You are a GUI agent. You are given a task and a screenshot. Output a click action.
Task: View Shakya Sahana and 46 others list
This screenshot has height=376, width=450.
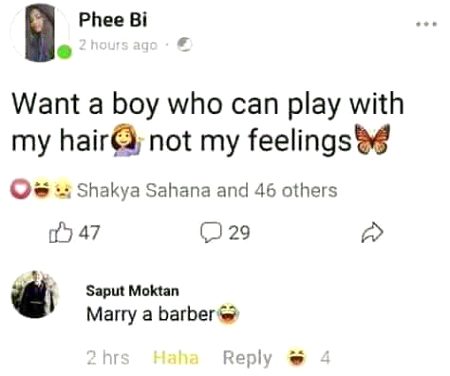coord(207,191)
